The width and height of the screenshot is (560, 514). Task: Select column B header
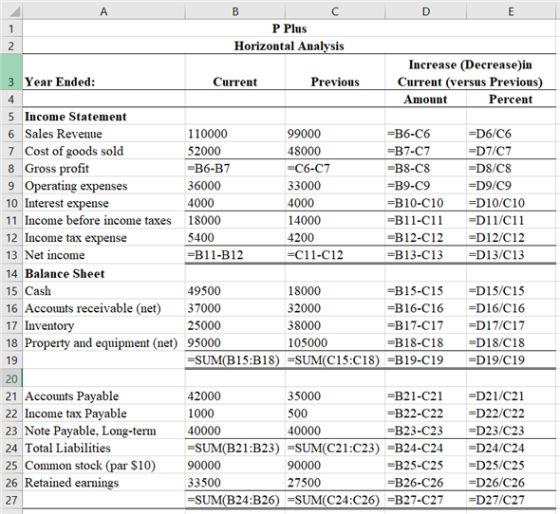point(235,11)
